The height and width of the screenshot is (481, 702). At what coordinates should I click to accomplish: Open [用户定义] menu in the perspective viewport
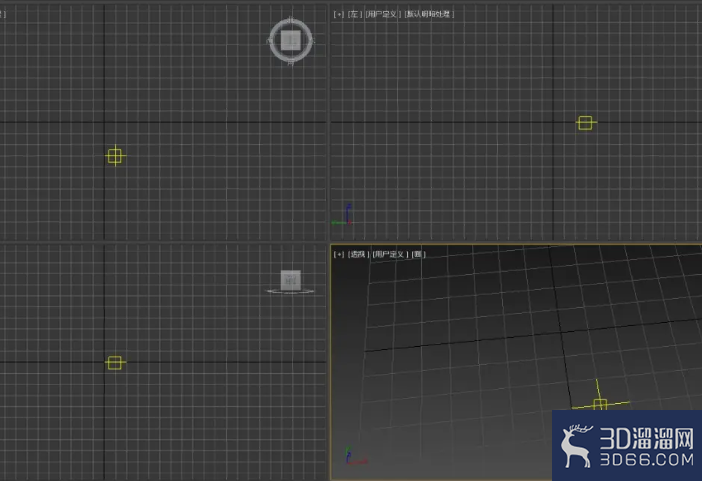click(390, 254)
